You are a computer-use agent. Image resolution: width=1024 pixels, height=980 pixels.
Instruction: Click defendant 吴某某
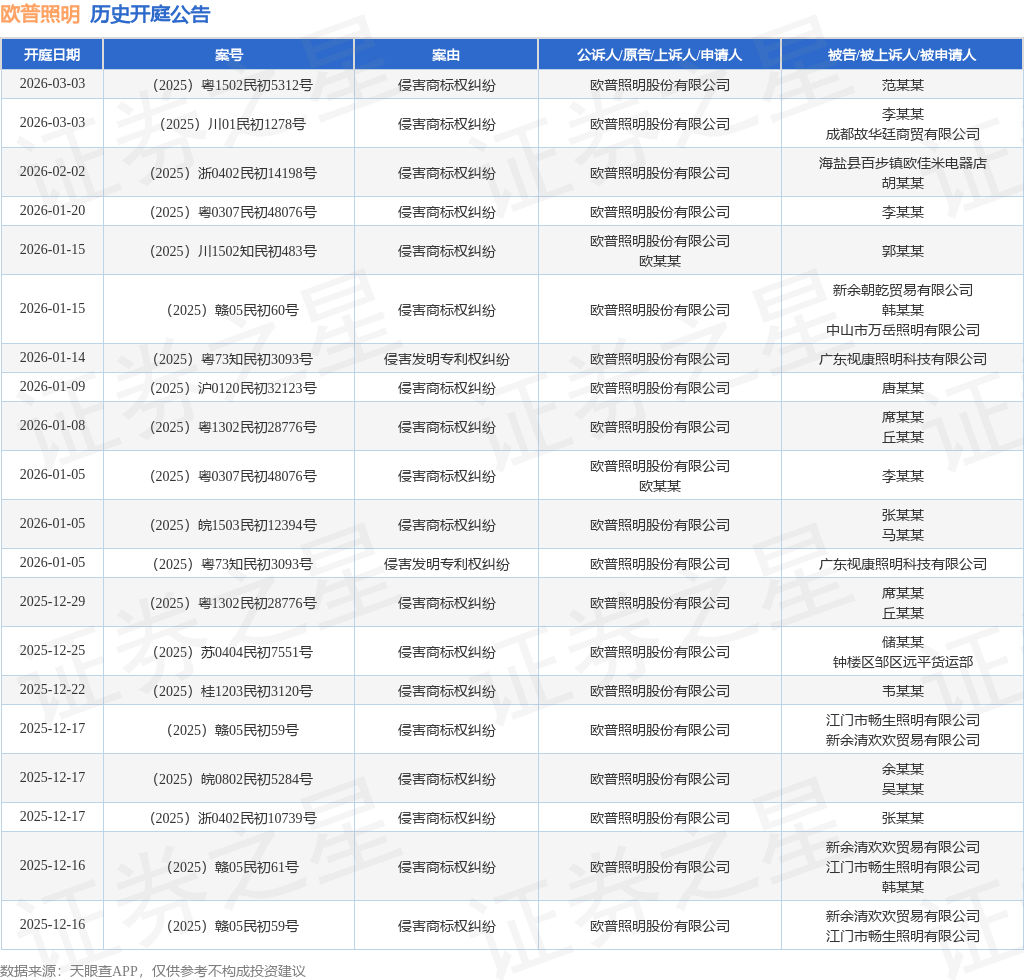[x=903, y=789]
